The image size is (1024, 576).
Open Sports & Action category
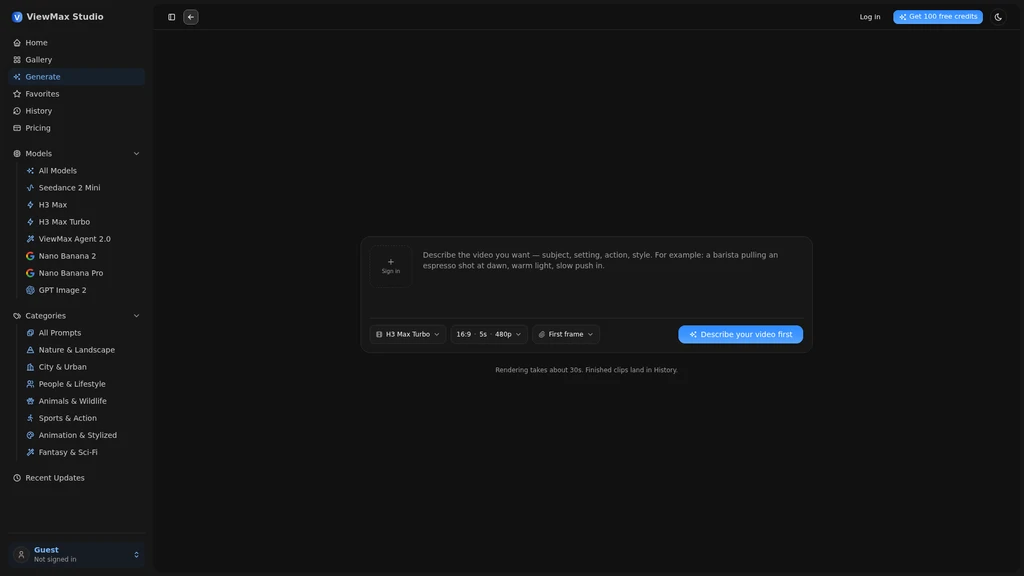[x=83, y=418]
